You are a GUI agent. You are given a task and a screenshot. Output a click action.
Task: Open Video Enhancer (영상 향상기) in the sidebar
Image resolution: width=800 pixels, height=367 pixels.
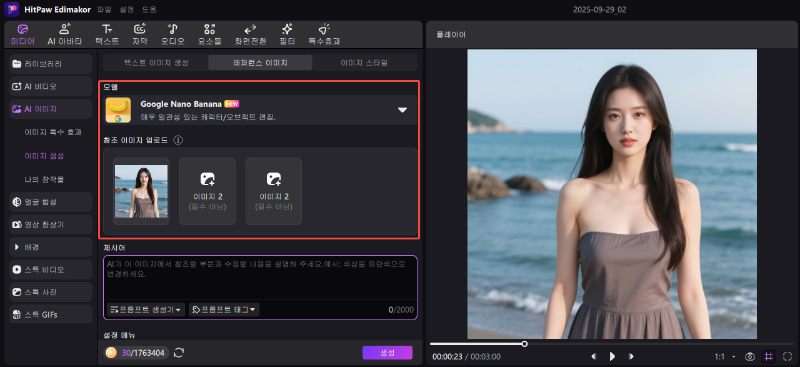pos(51,224)
